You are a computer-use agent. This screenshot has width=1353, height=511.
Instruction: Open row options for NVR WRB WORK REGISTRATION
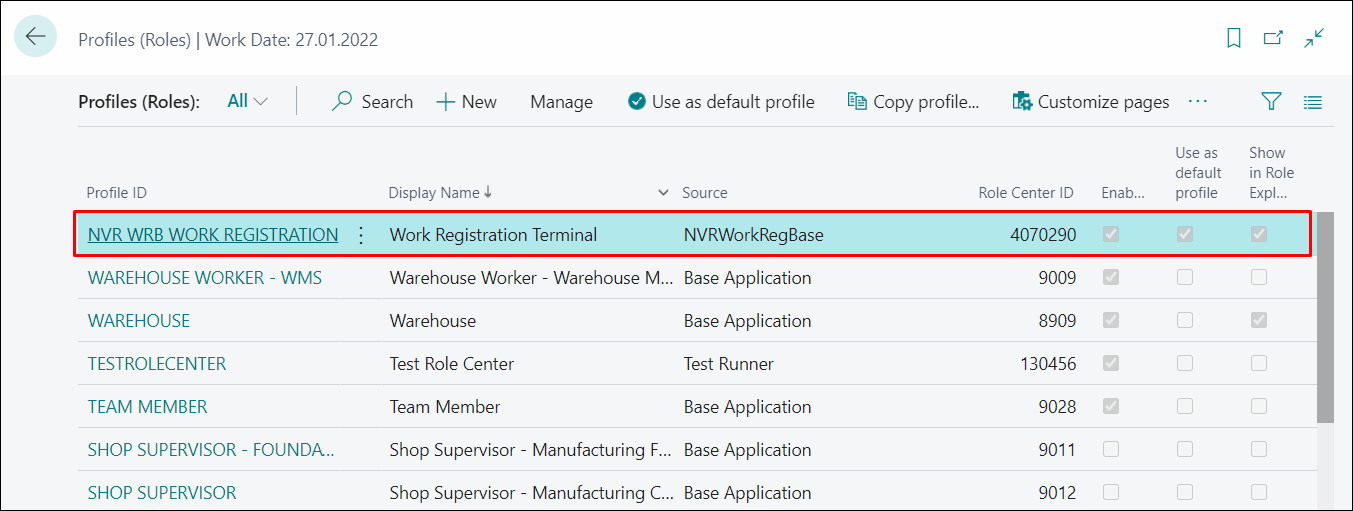[361, 235]
